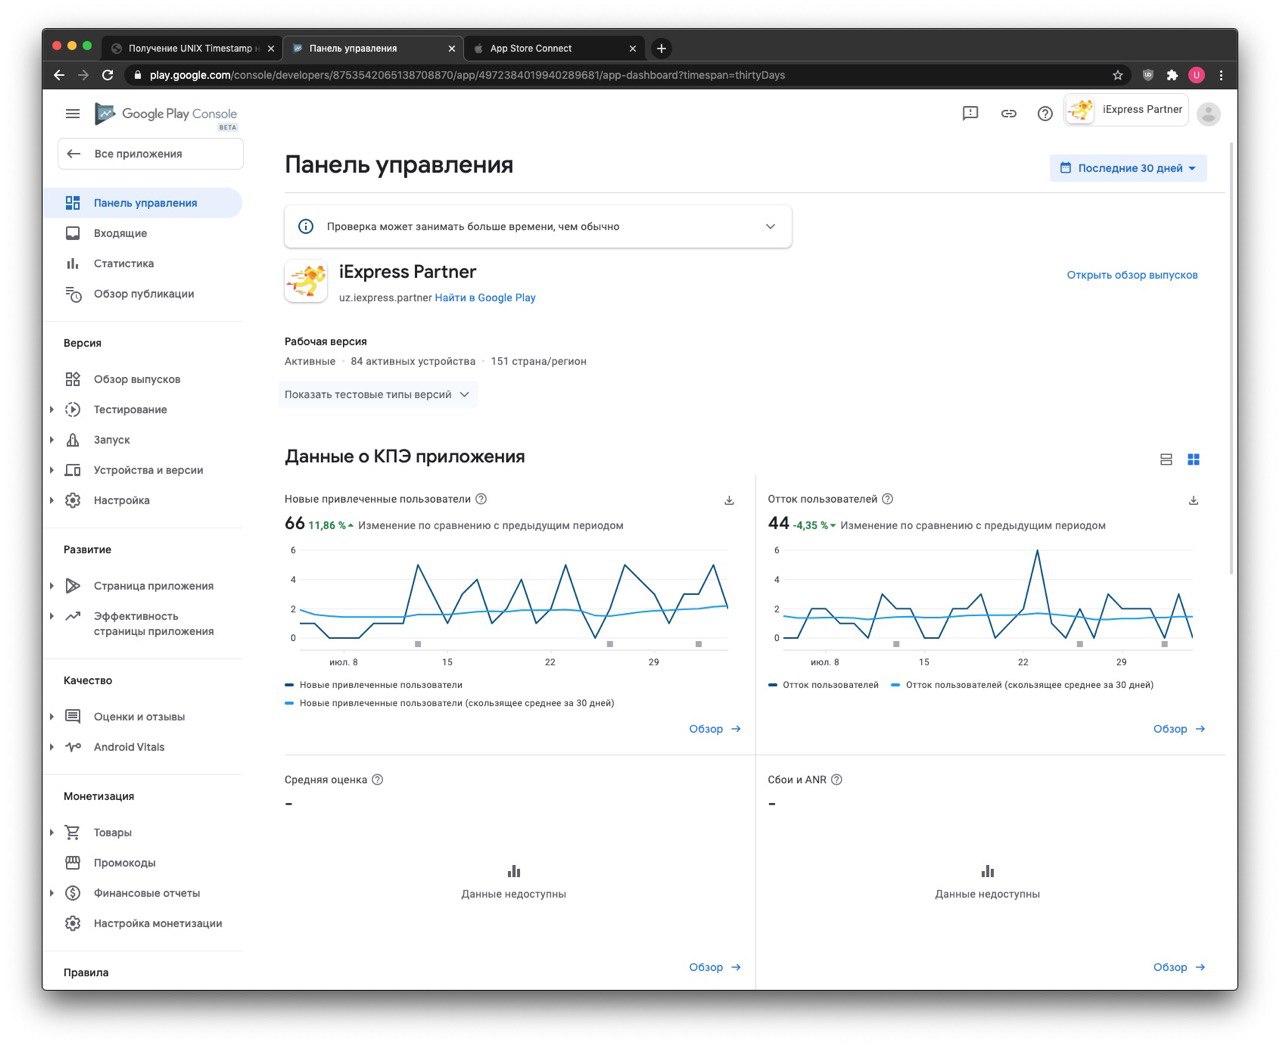Open Обзор выпусков in the sidebar
Viewport: 1280px width, 1046px height.
click(x=143, y=379)
